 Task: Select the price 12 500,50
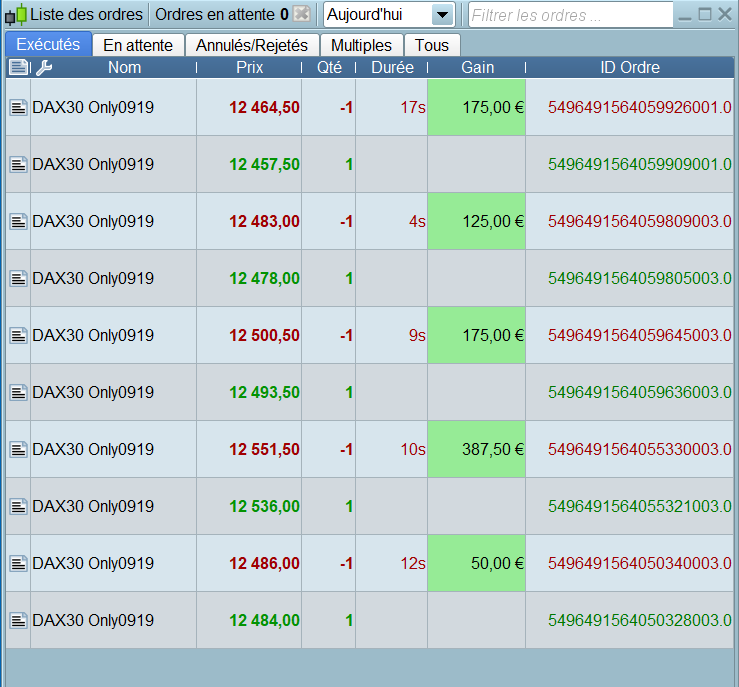tap(264, 335)
